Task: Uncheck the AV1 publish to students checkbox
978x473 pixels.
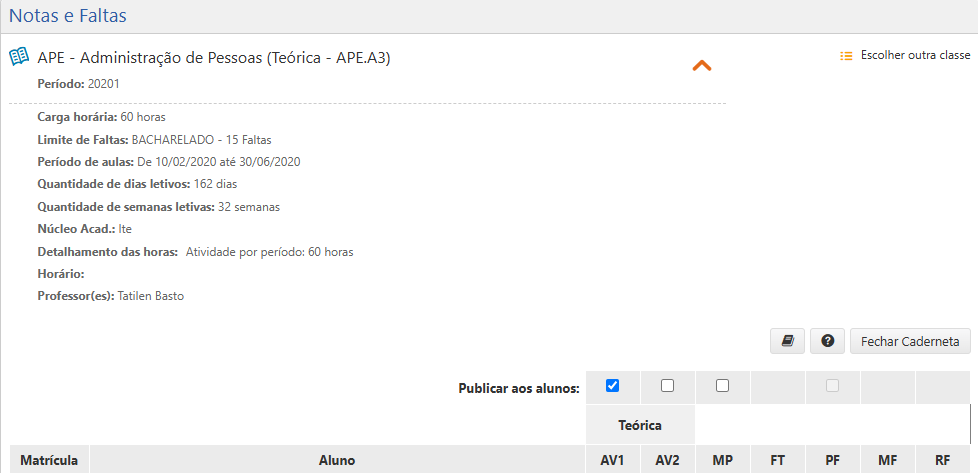Action: coord(613,386)
